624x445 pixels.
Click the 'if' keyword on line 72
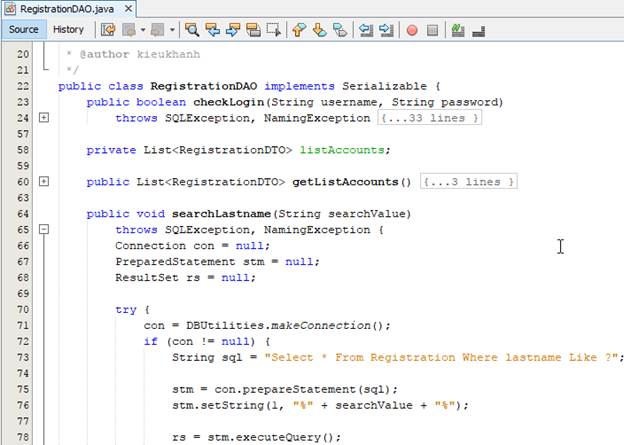[151, 342]
